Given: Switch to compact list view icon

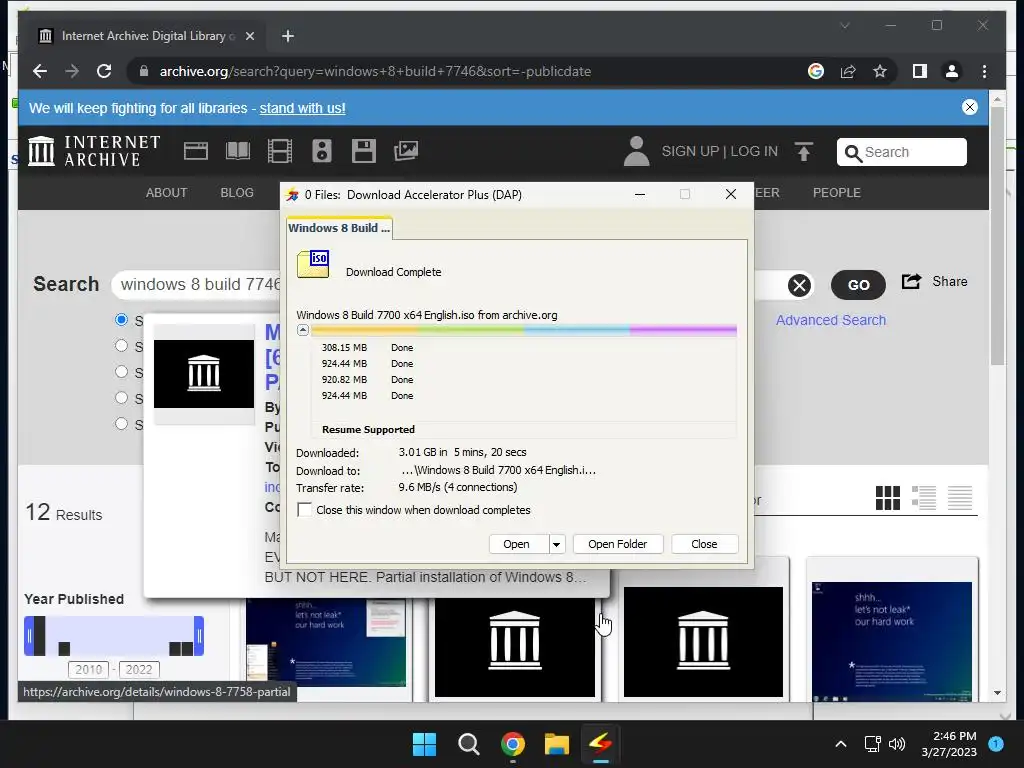Looking at the screenshot, I should (959, 498).
